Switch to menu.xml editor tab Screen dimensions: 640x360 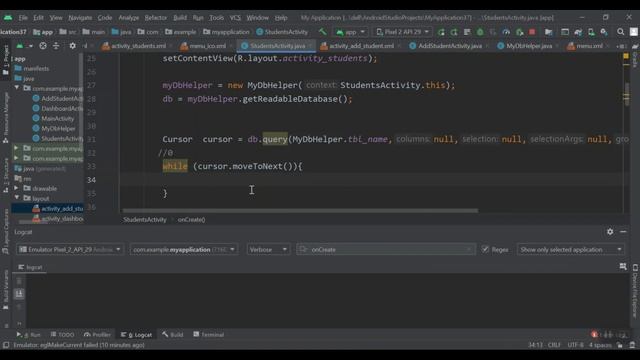[x=585, y=46]
